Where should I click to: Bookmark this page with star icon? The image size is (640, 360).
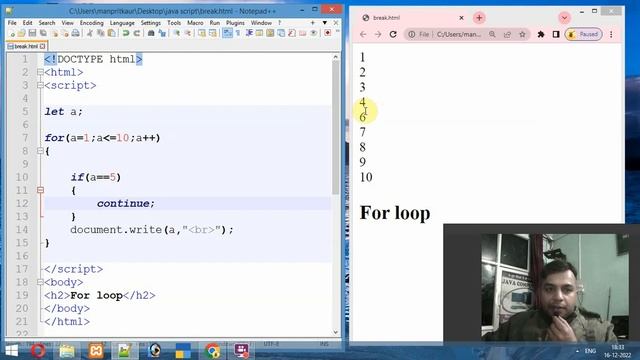[522, 34]
